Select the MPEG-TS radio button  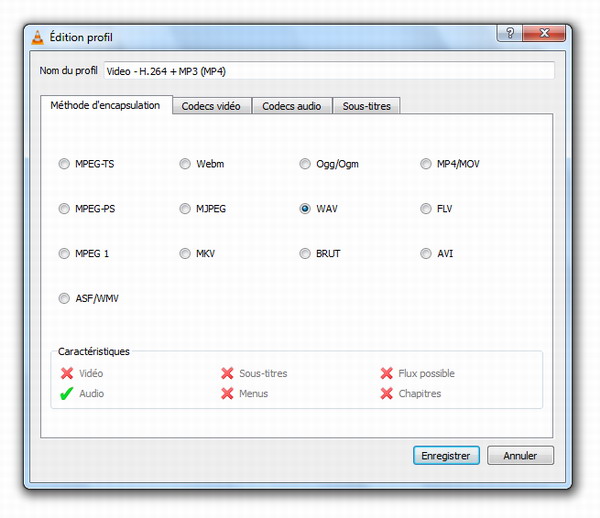[x=65, y=164]
